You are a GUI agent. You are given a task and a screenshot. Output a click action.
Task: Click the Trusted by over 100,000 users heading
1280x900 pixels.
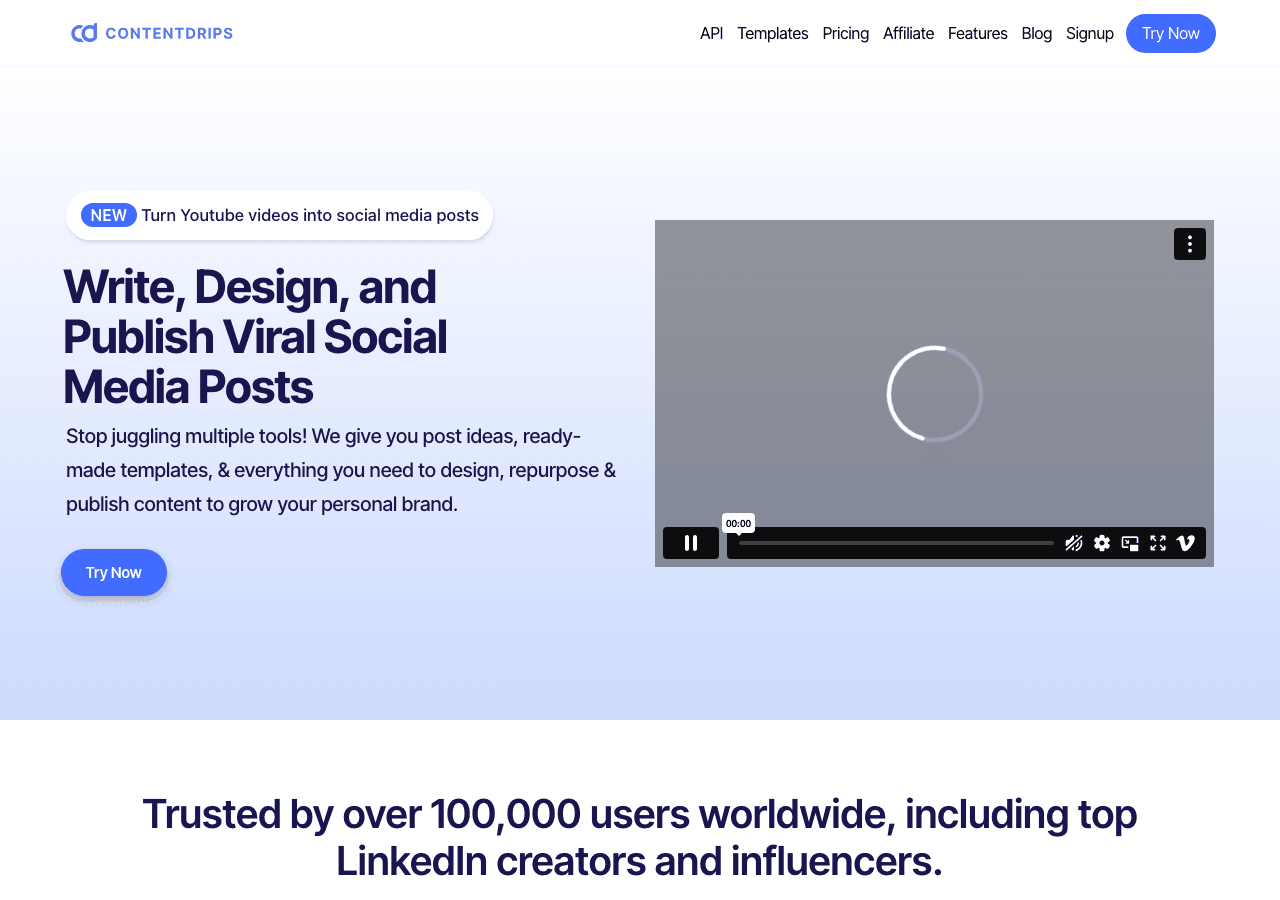639,837
